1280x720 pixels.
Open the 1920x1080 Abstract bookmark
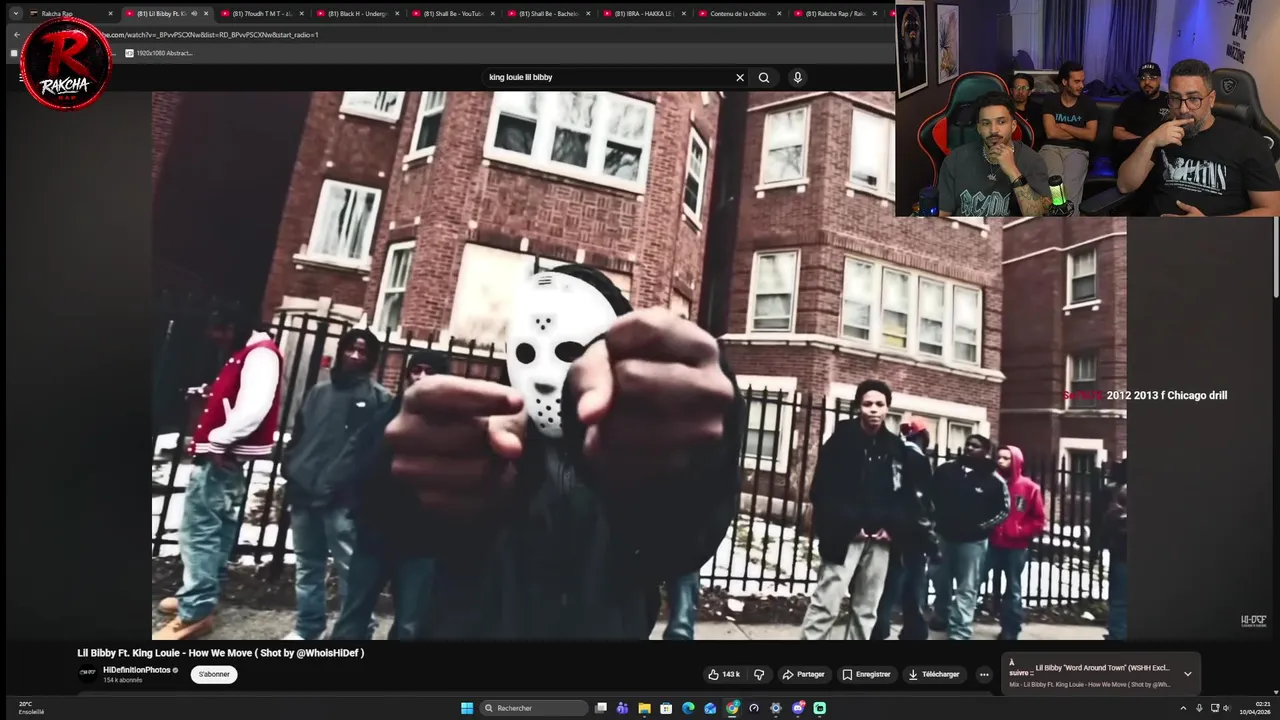coord(159,53)
